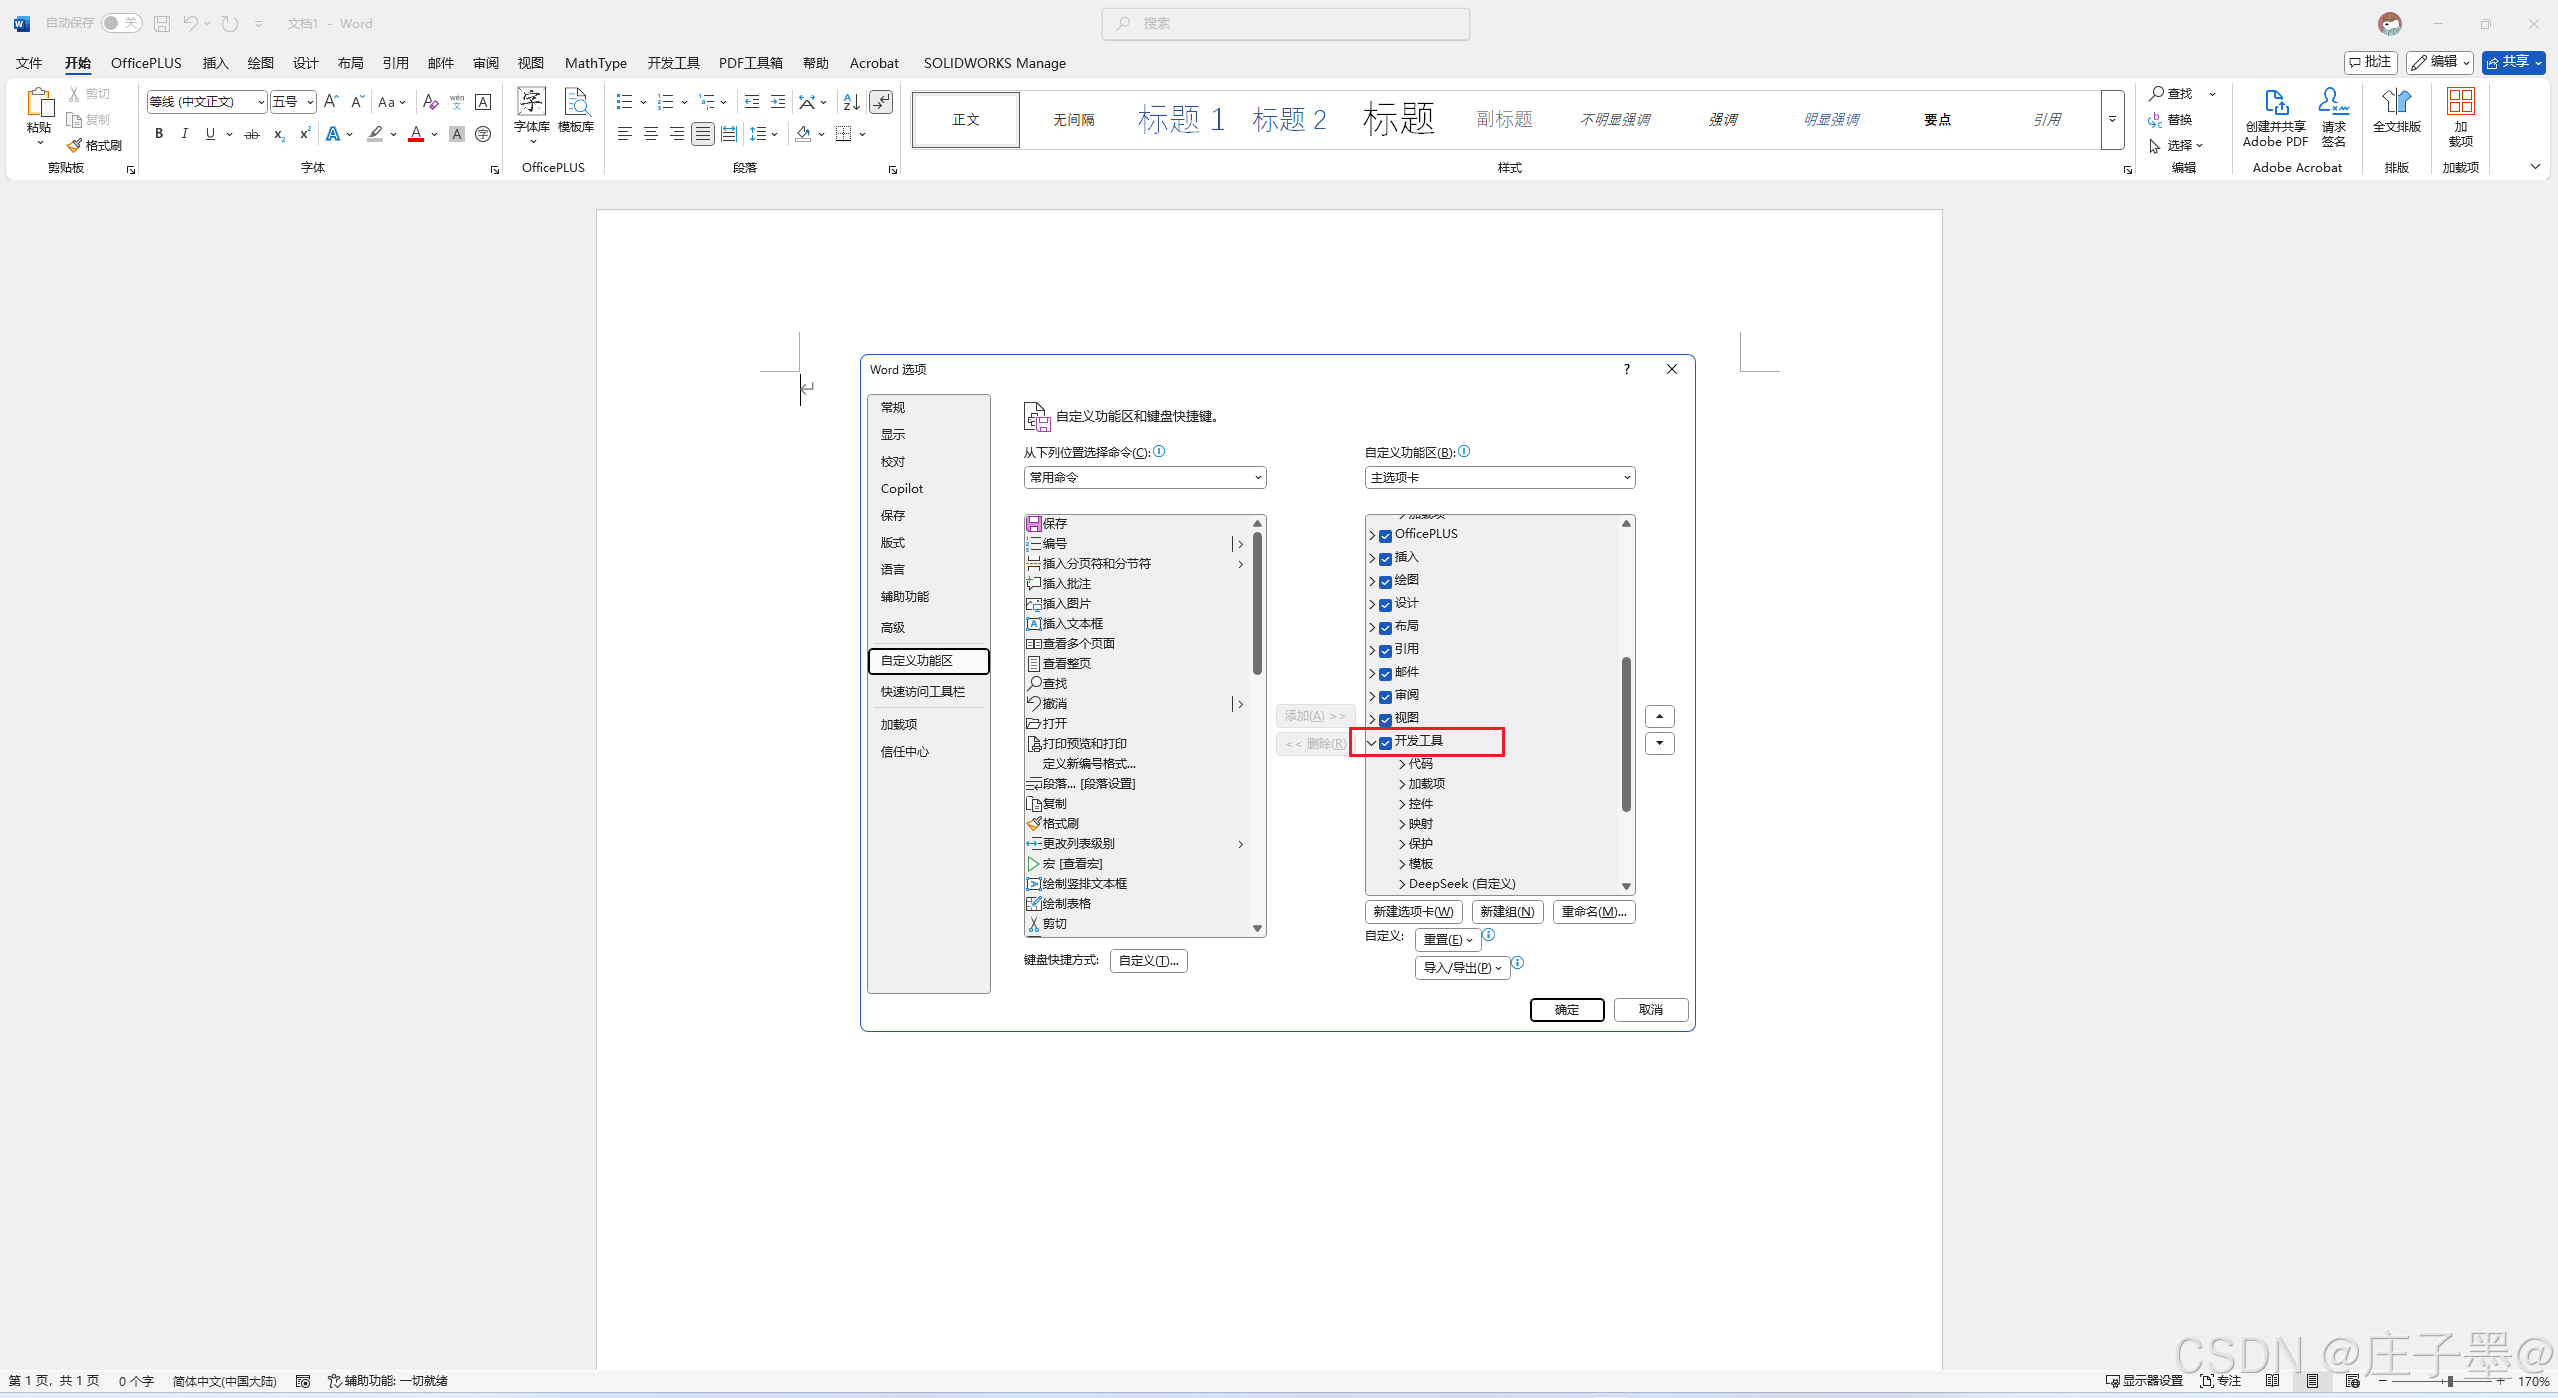Click the sort (A-Z) icon in ribbon
The width and height of the screenshot is (2558, 1398).
click(x=851, y=102)
